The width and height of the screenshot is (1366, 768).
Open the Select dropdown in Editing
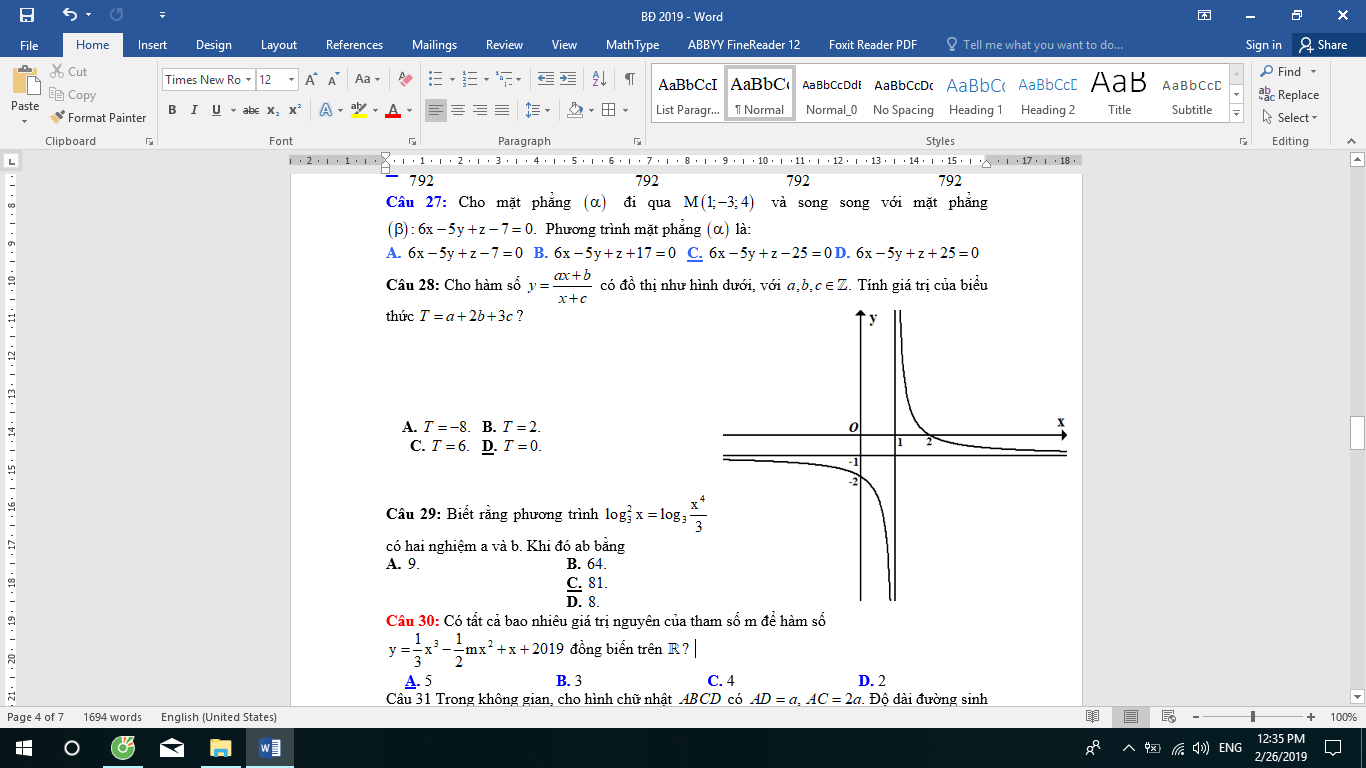click(x=1290, y=117)
